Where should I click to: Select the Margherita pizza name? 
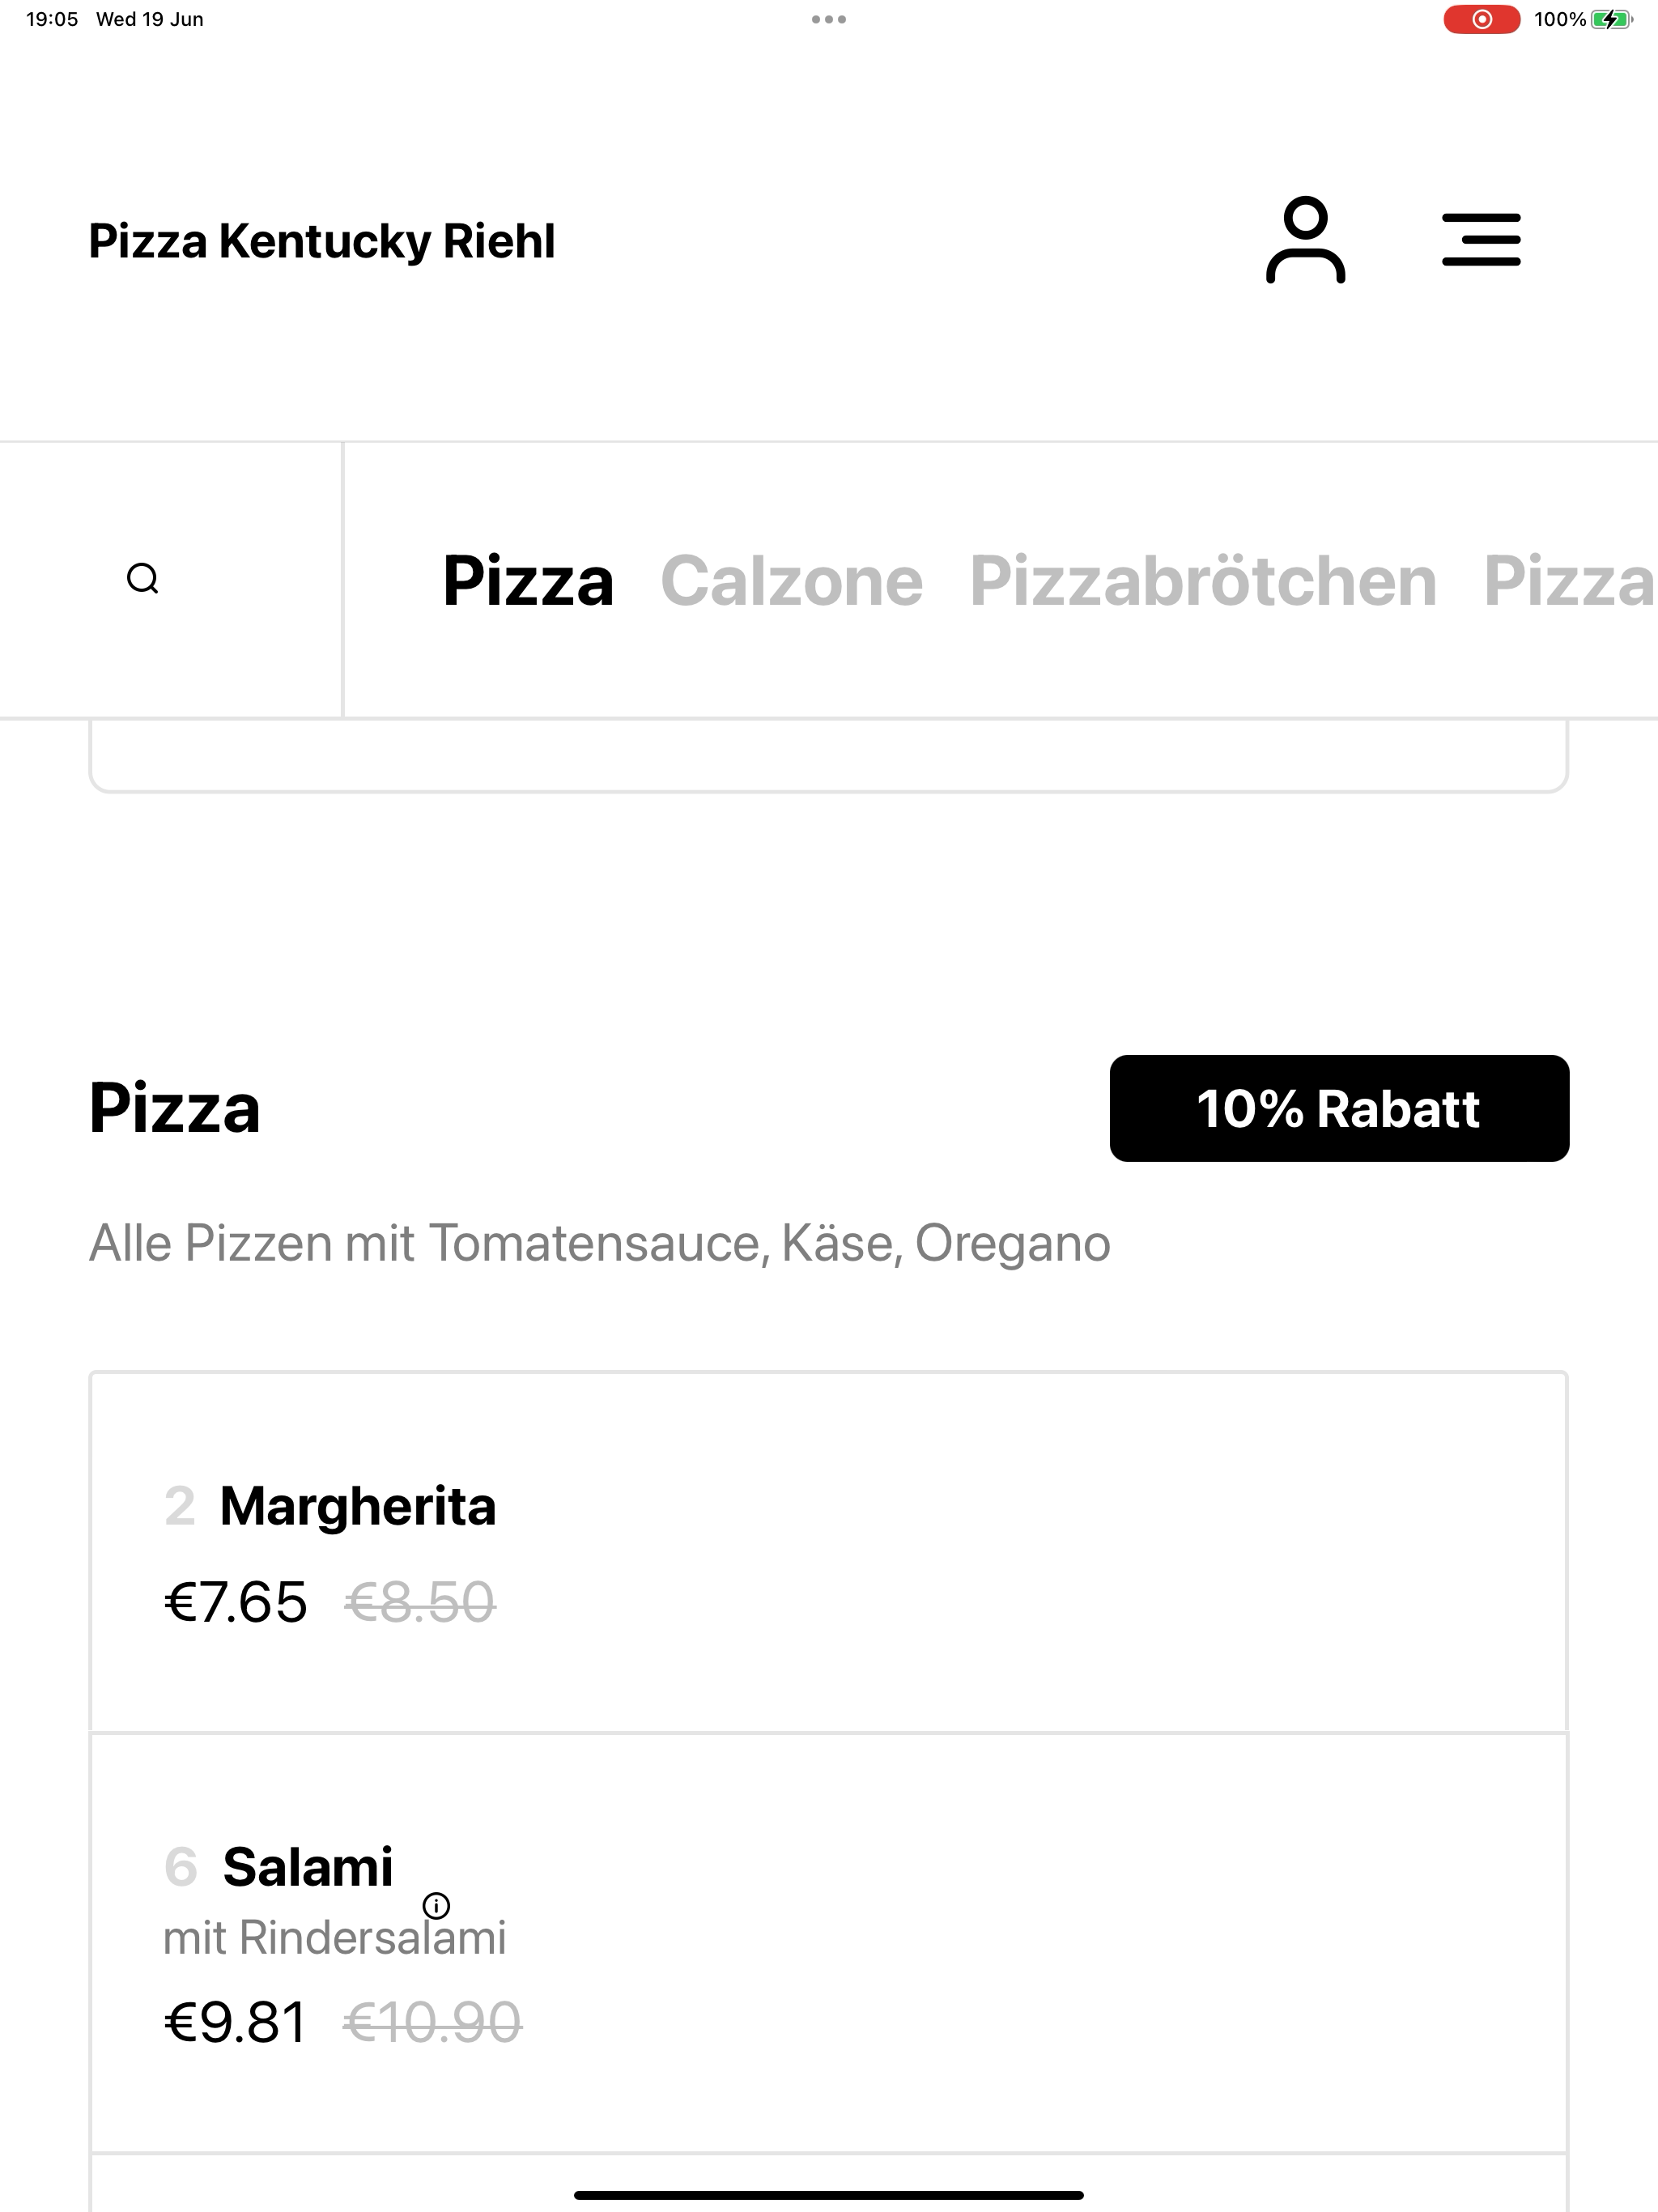pyautogui.click(x=357, y=1506)
